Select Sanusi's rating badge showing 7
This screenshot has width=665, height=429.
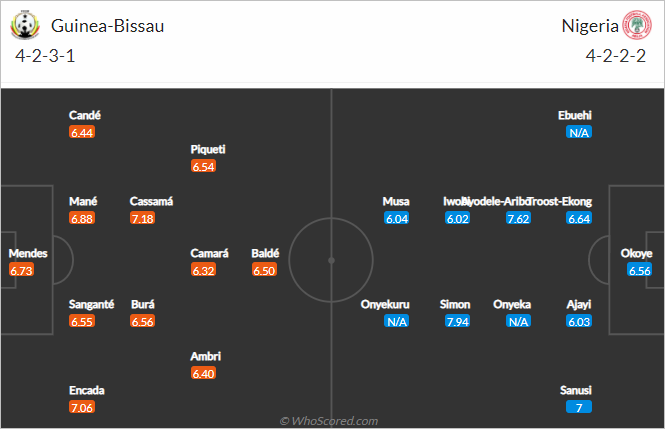579,407
